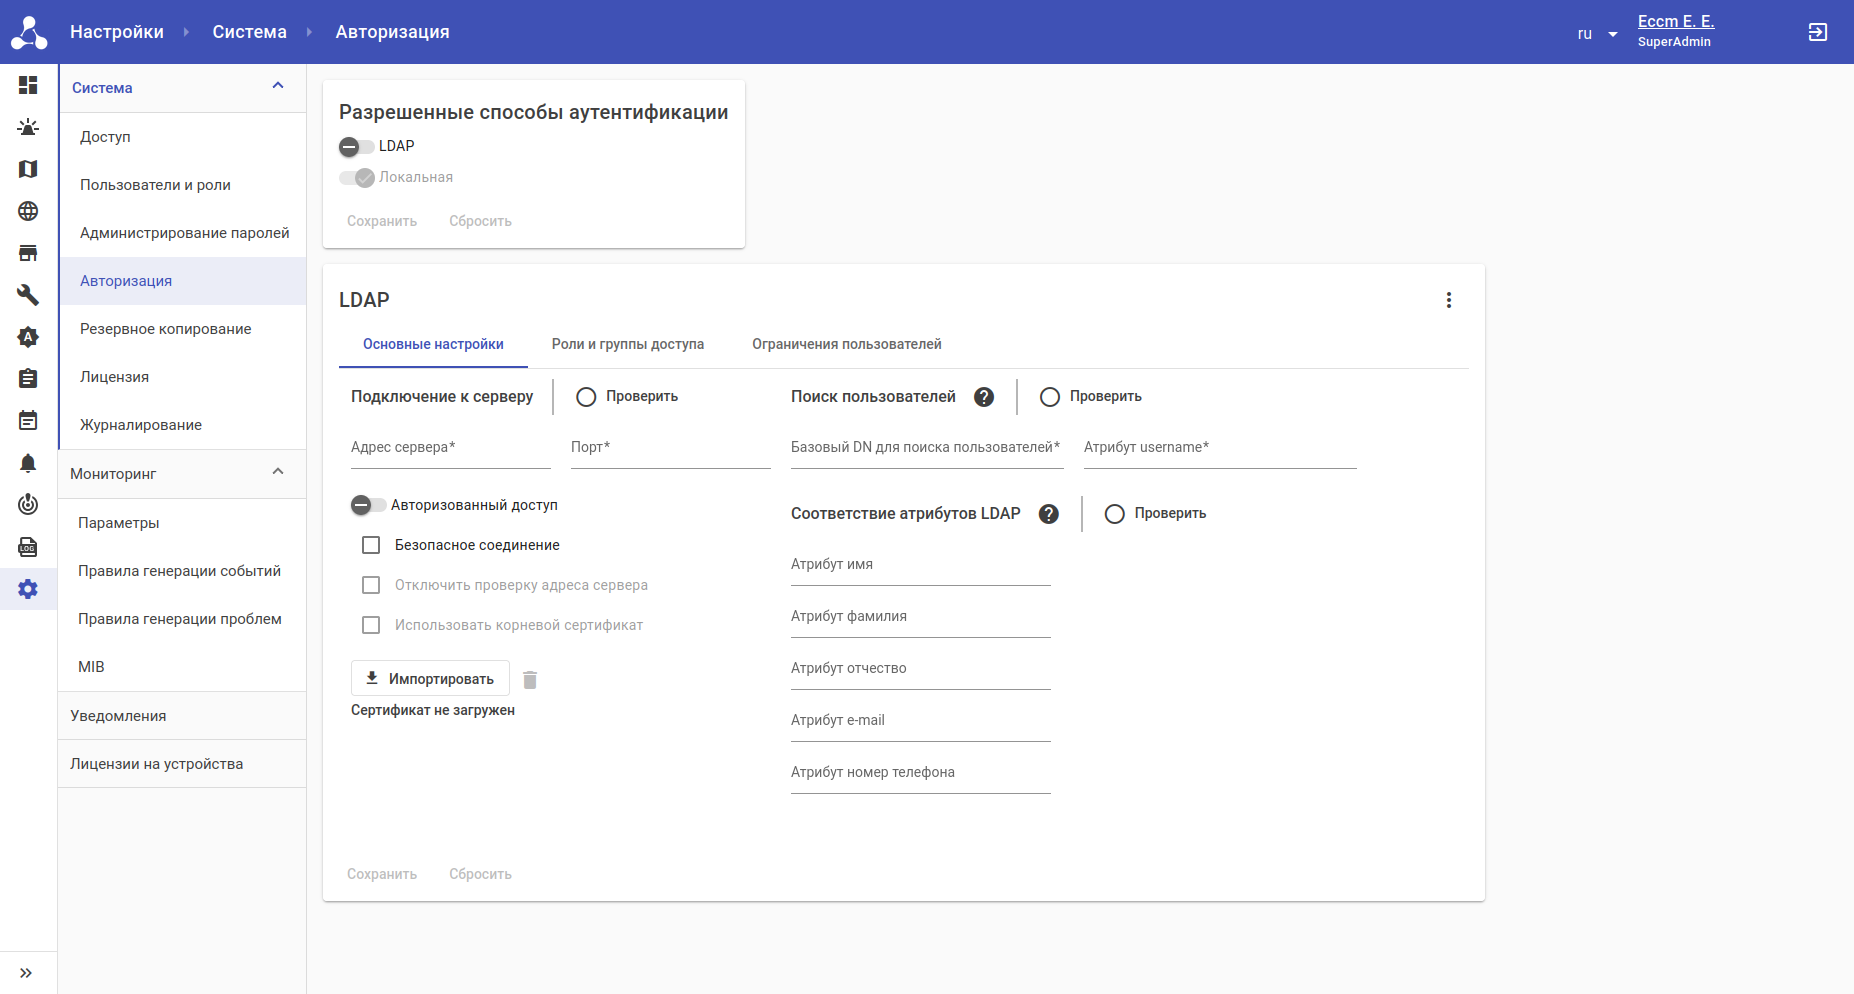Click help icon beside Поиск пользователей
The width and height of the screenshot is (1854, 994).
pyautogui.click(x=984, y=397)
